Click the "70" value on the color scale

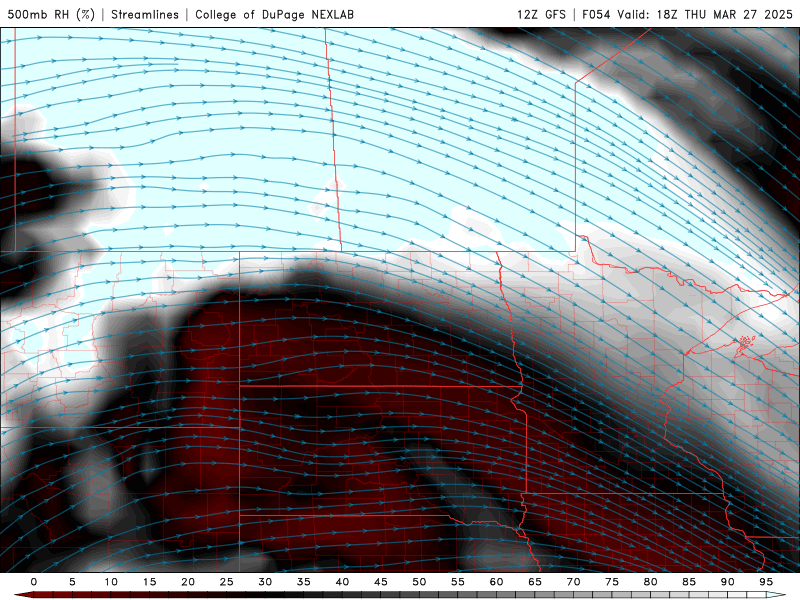pyautogui.click(x=573, y=582)
